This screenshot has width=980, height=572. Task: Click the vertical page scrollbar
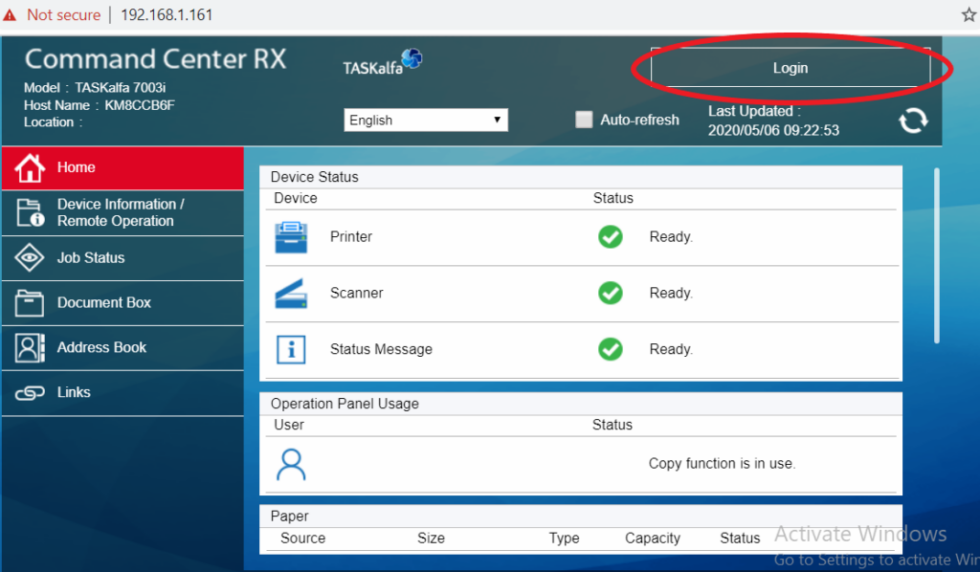937,256
